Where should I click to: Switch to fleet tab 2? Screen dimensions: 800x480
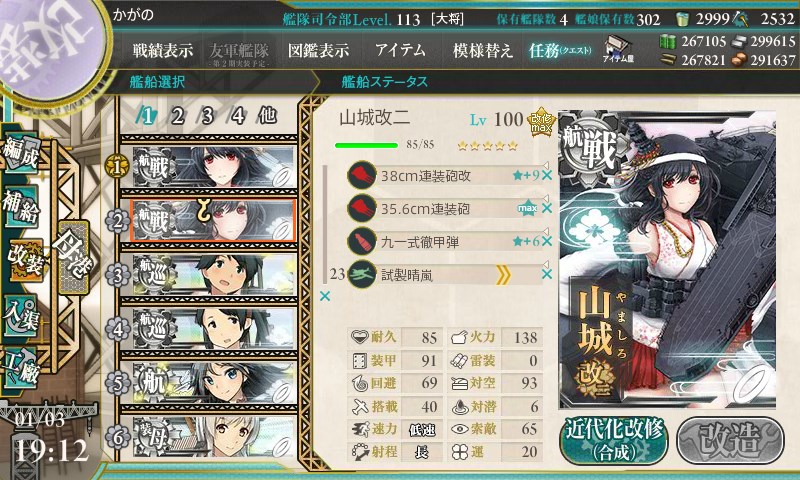tap(177, 116)
